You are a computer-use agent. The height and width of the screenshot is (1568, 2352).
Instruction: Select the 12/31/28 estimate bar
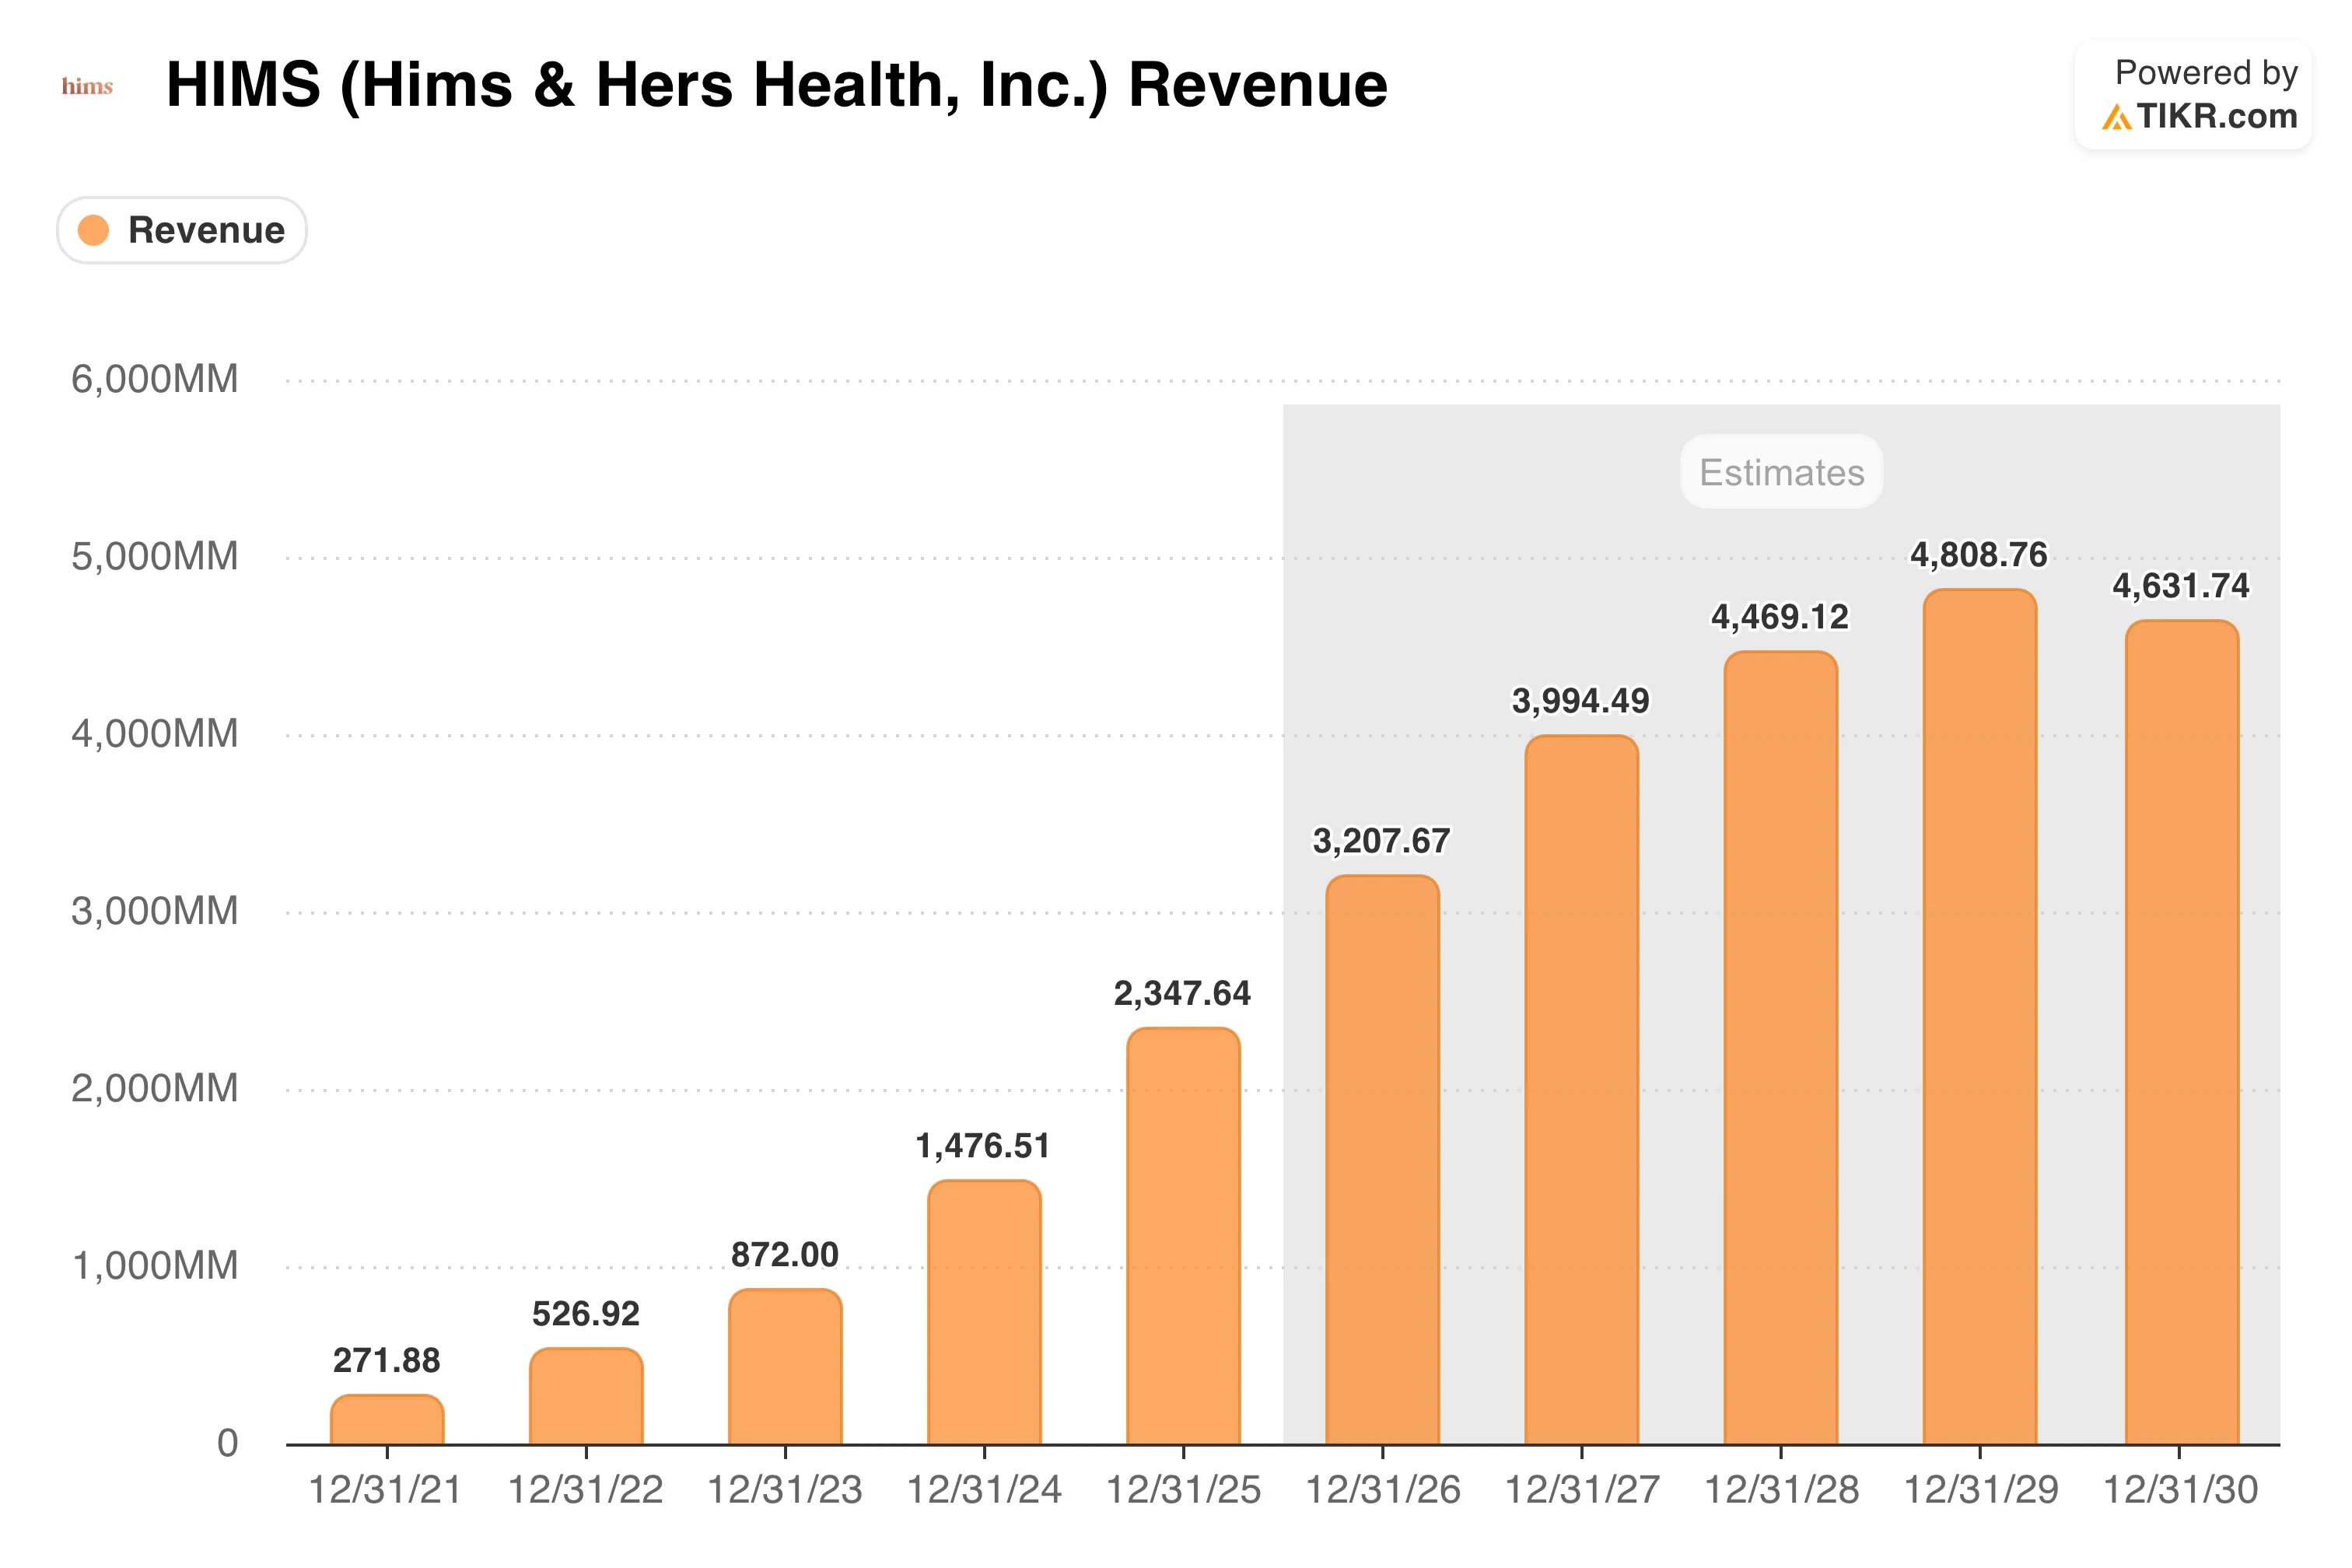point(1780,1048)
